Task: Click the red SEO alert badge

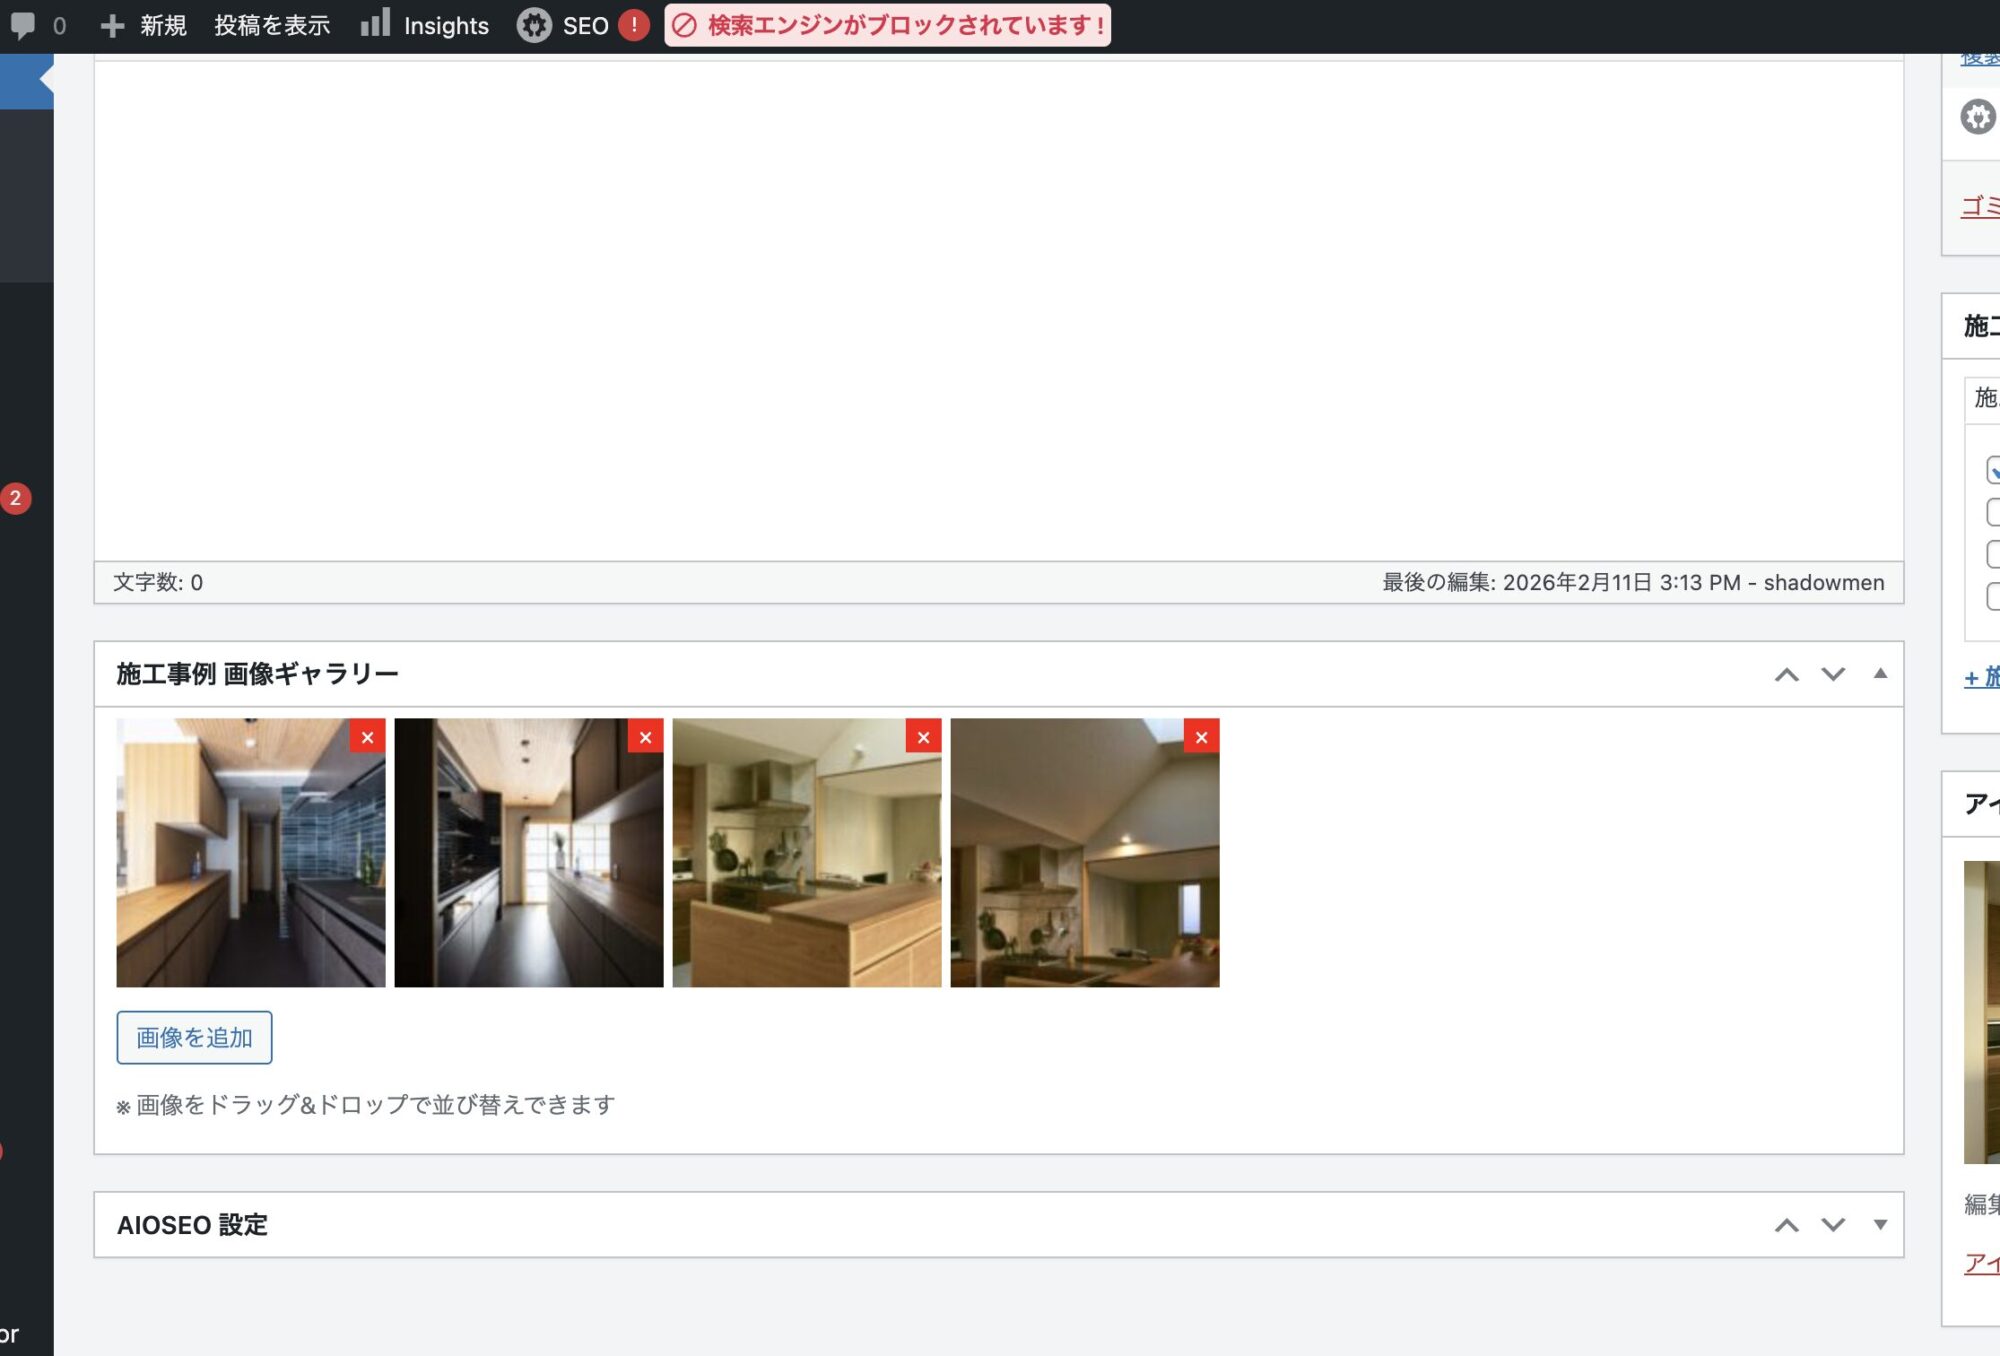Action: tap(634, 25)
